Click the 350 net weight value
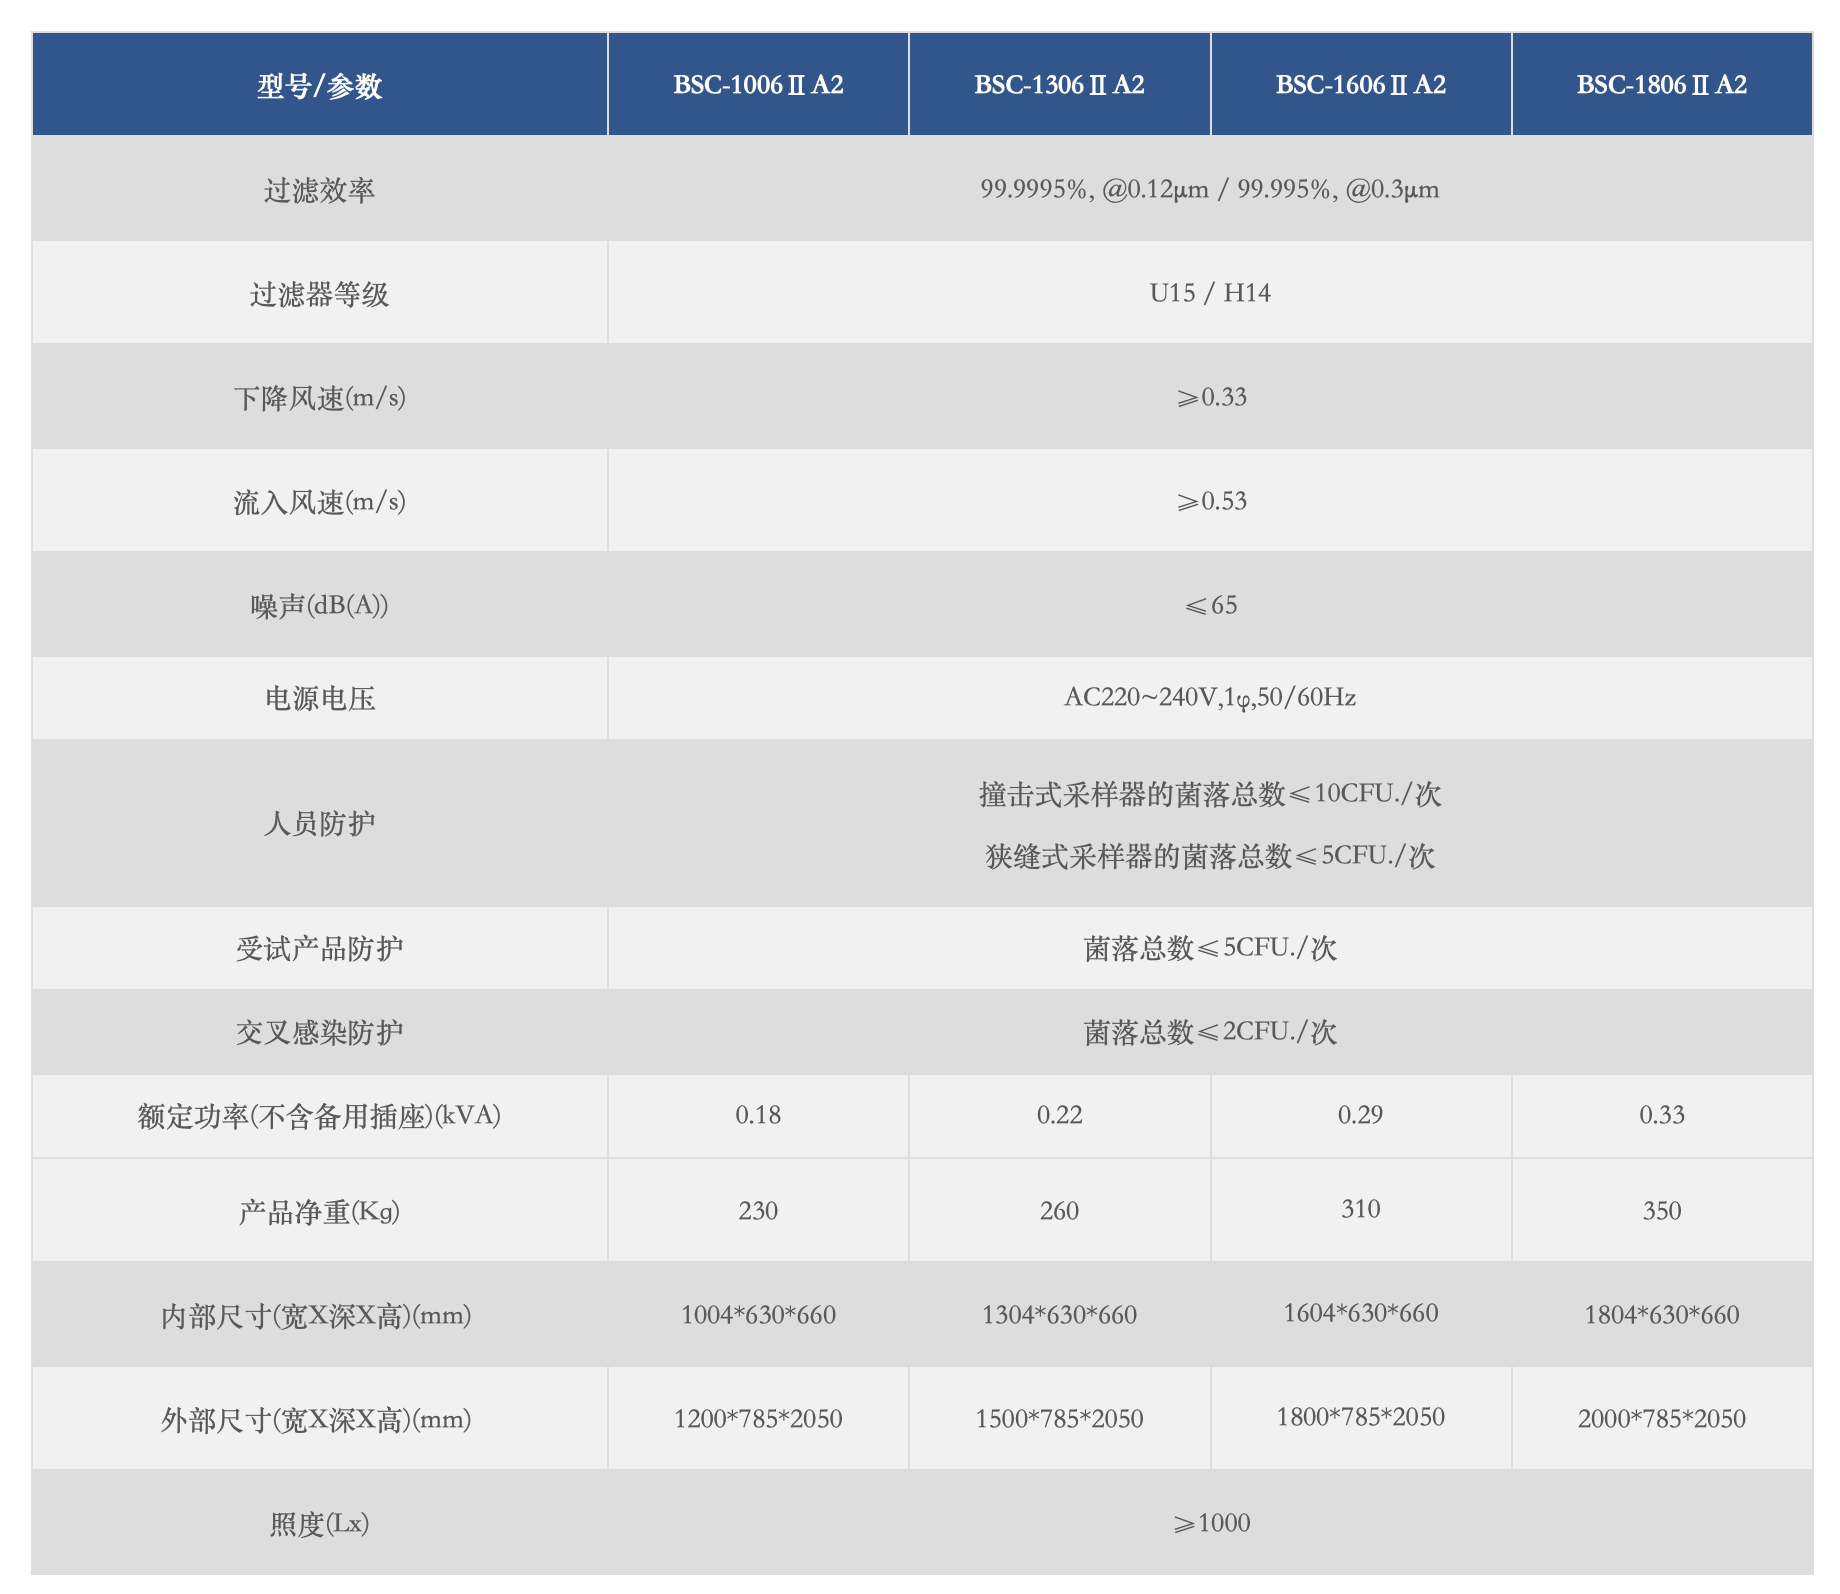 coord(1661,1209)
